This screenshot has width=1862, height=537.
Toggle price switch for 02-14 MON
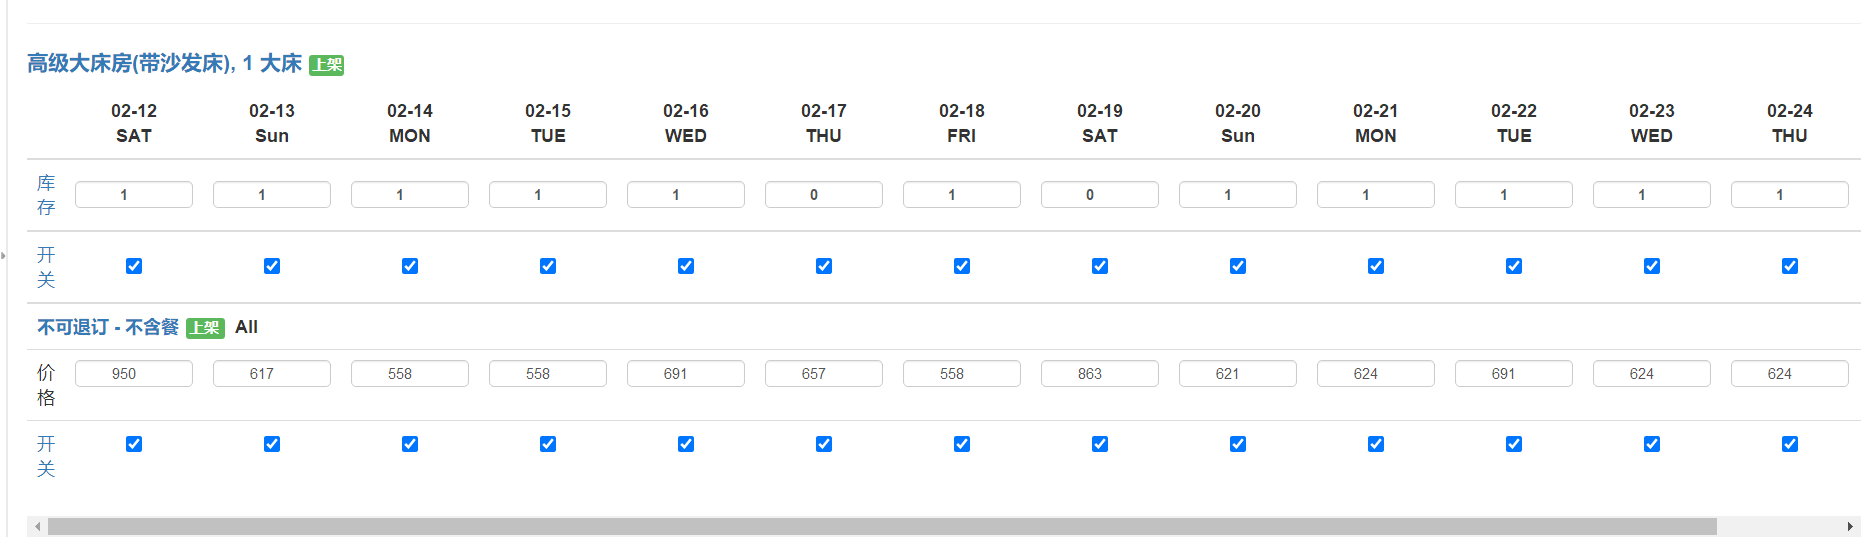410,444
